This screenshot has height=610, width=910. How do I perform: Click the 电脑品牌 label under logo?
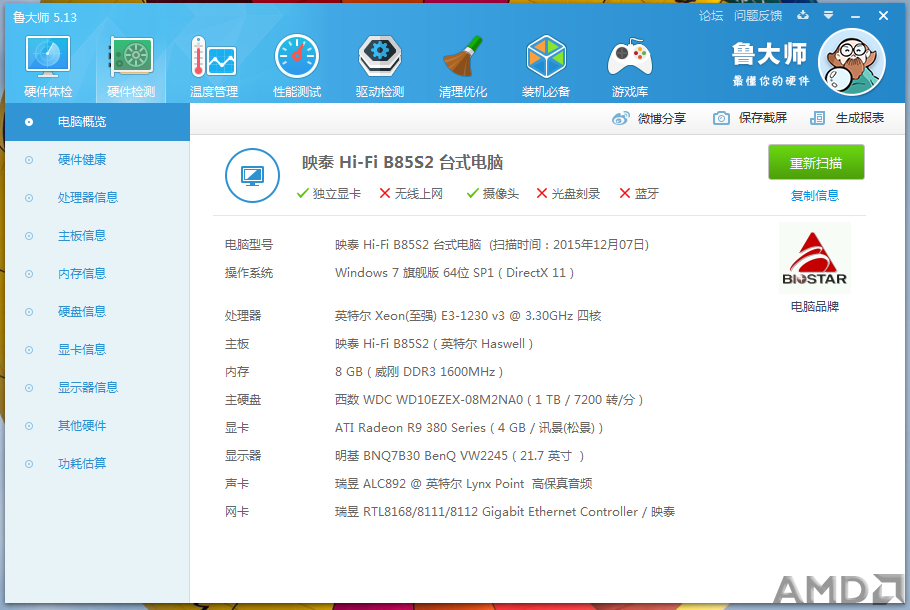pos(815,306)
